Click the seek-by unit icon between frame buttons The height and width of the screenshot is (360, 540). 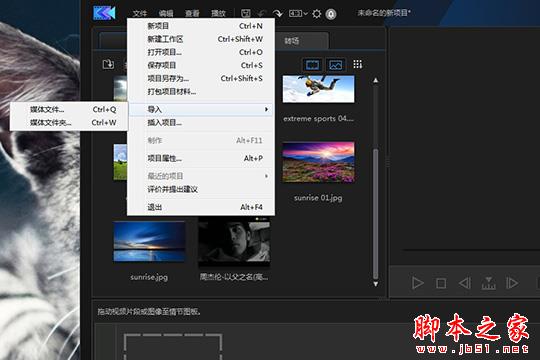click(x=489, y=283)
